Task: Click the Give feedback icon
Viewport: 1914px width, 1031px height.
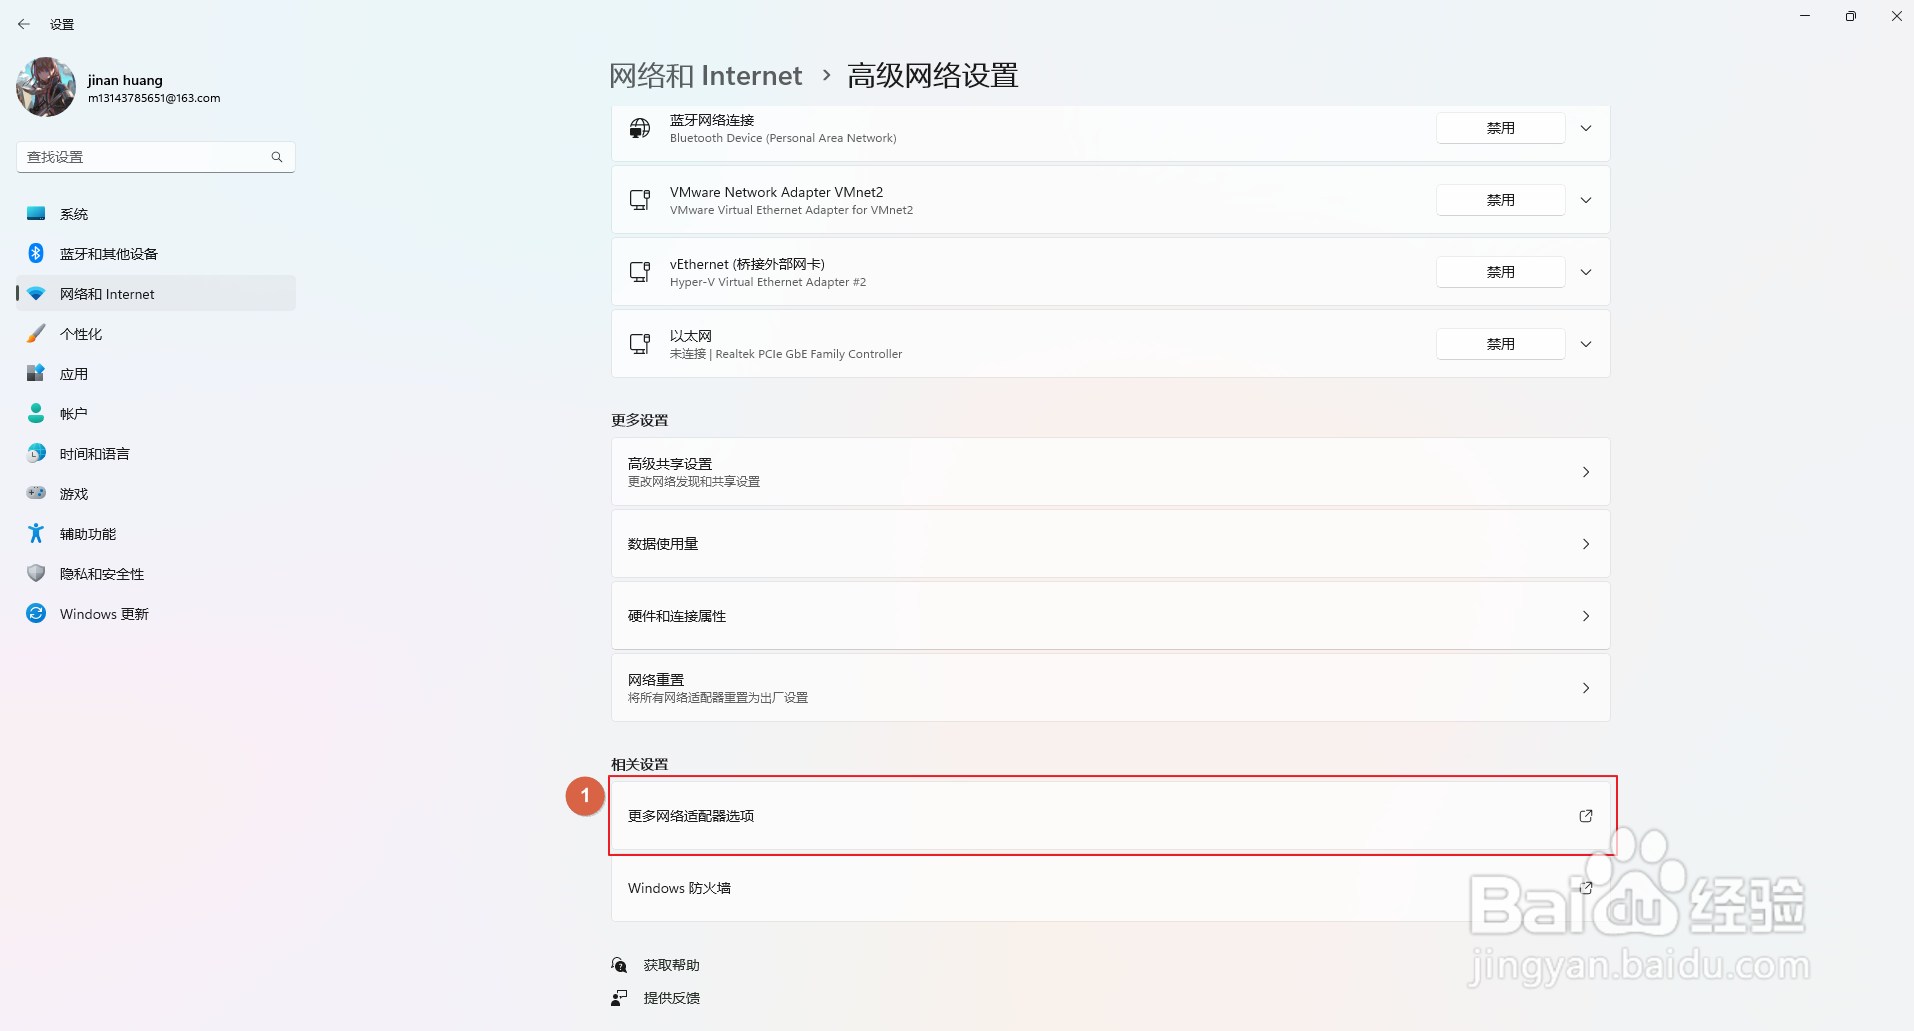Action: click(620, 998)
